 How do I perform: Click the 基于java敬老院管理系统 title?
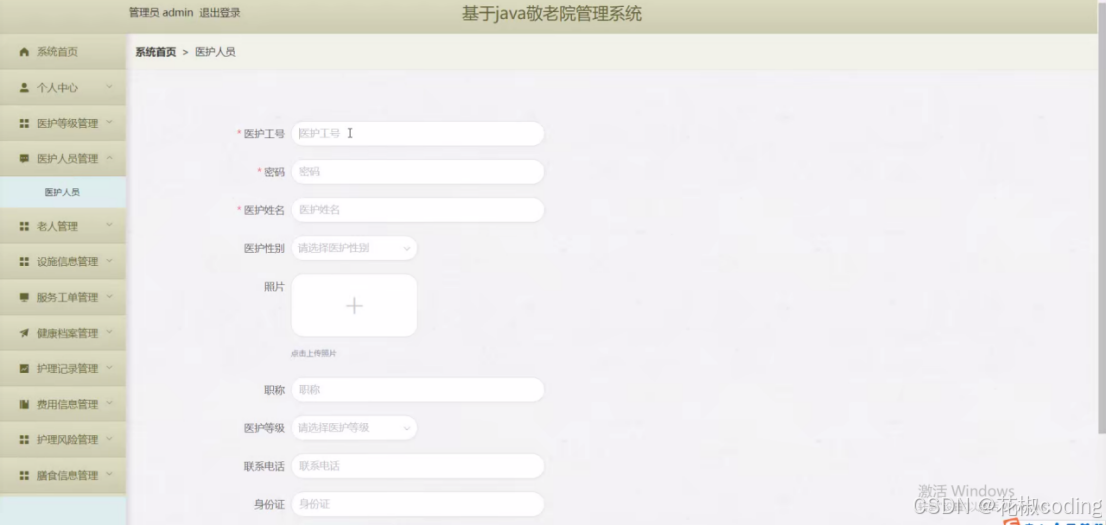click(552, 13)
